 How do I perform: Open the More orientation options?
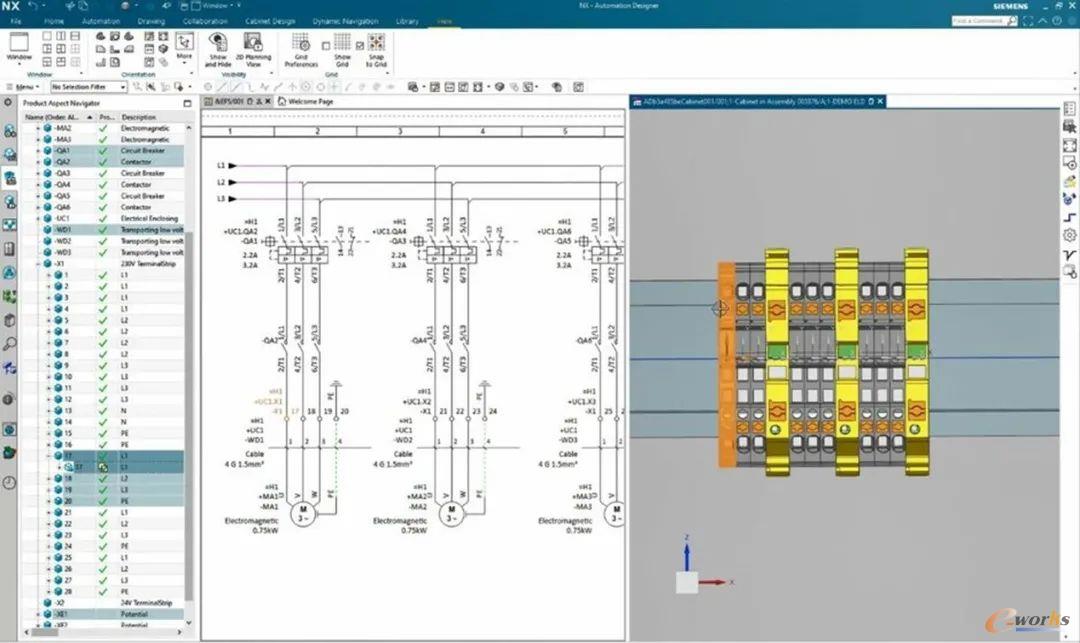coord(184,46)
